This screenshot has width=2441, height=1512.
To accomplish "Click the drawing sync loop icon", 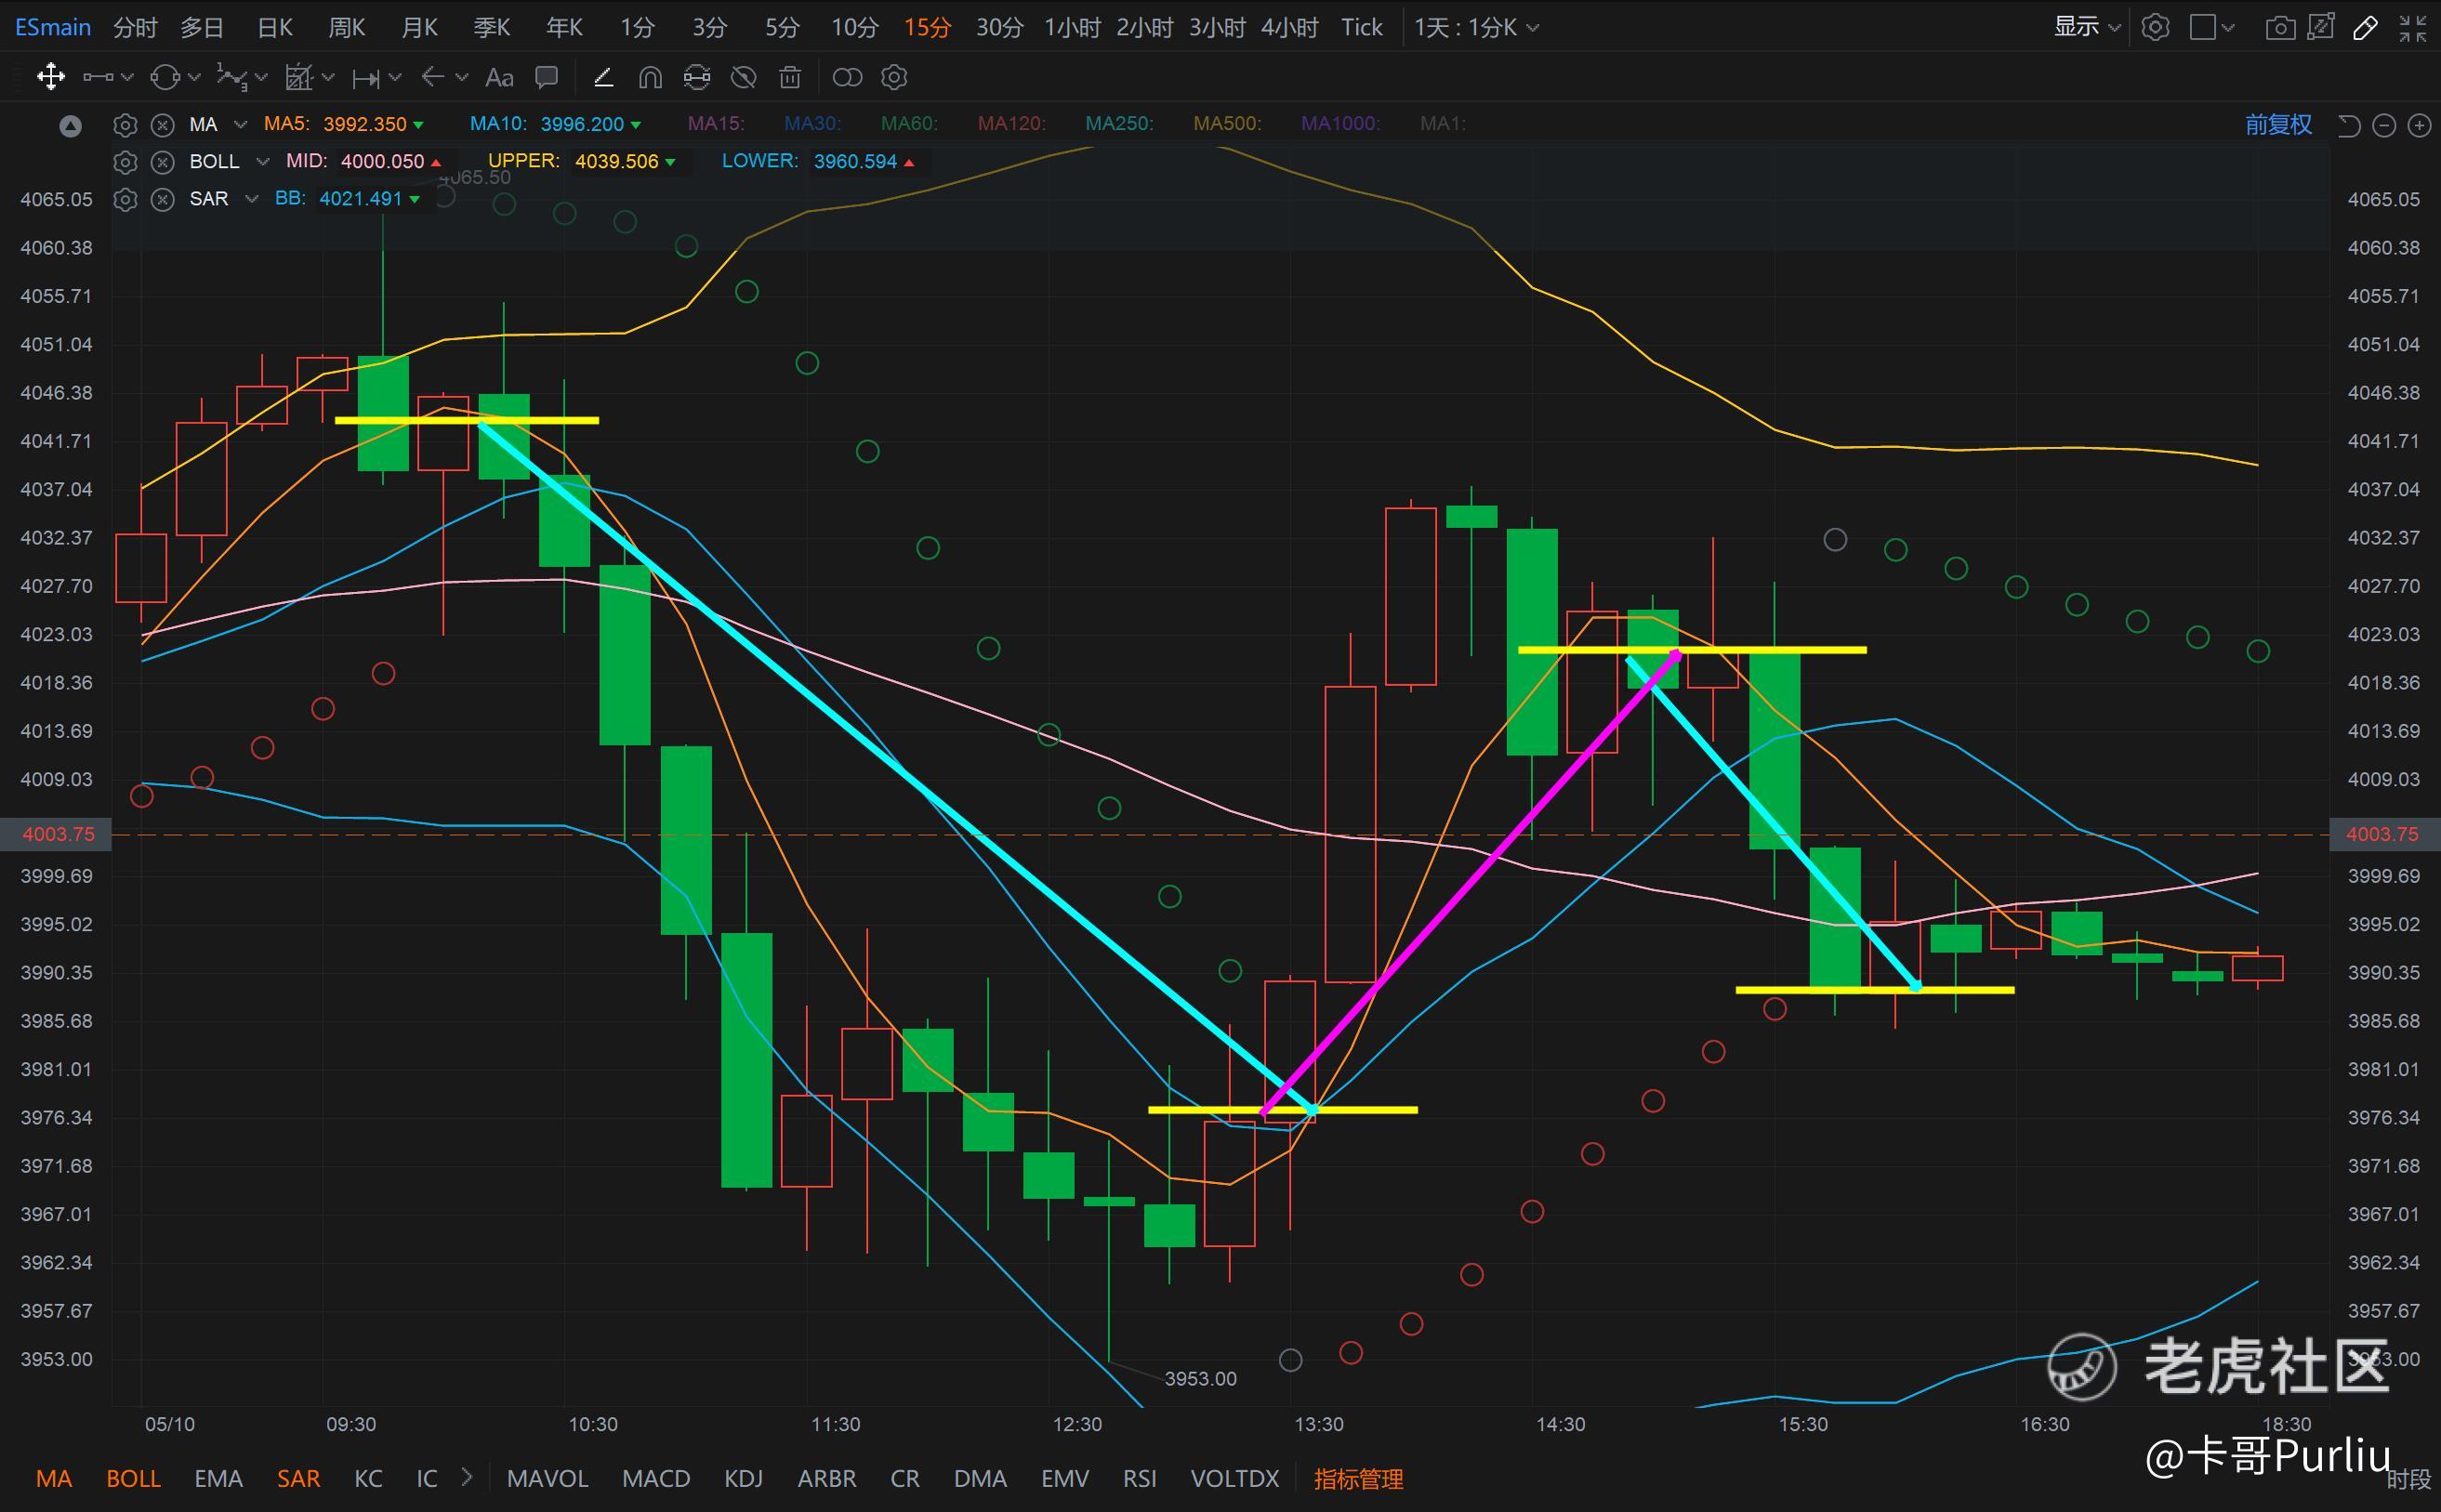I will pos(697,77).
